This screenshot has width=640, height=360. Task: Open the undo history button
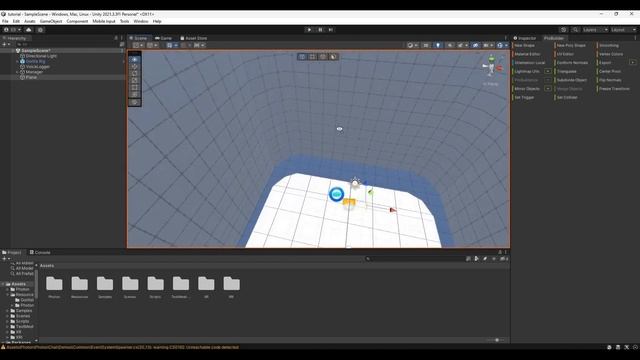pos(564,30)
